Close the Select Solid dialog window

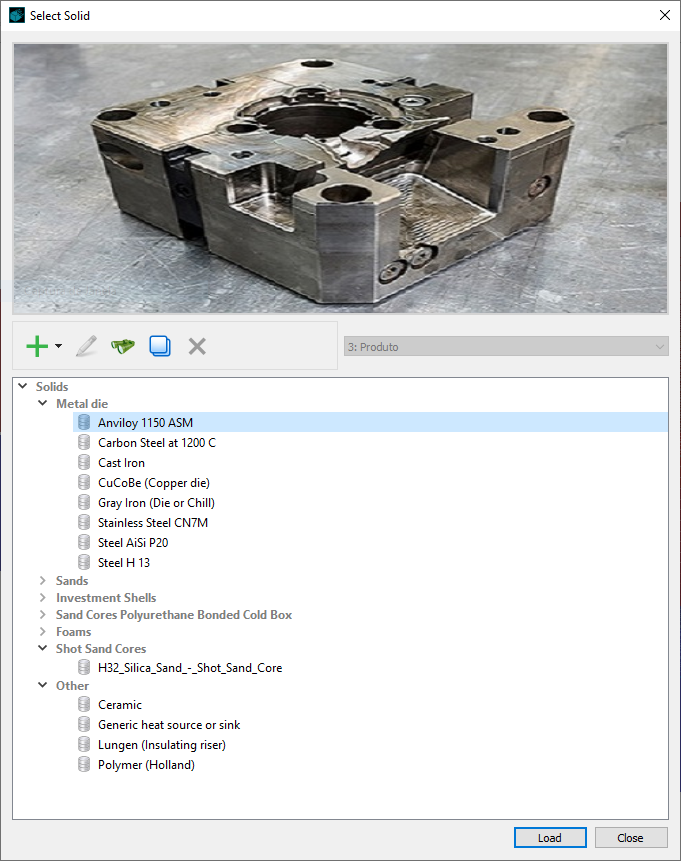pyautogui.click(x=665, y=15)
